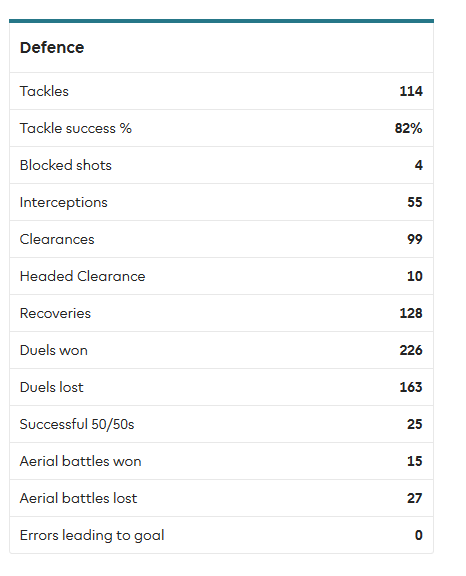
Task: Select the Duels lost row
Action: pyautogui.click(x=221, y=387)
